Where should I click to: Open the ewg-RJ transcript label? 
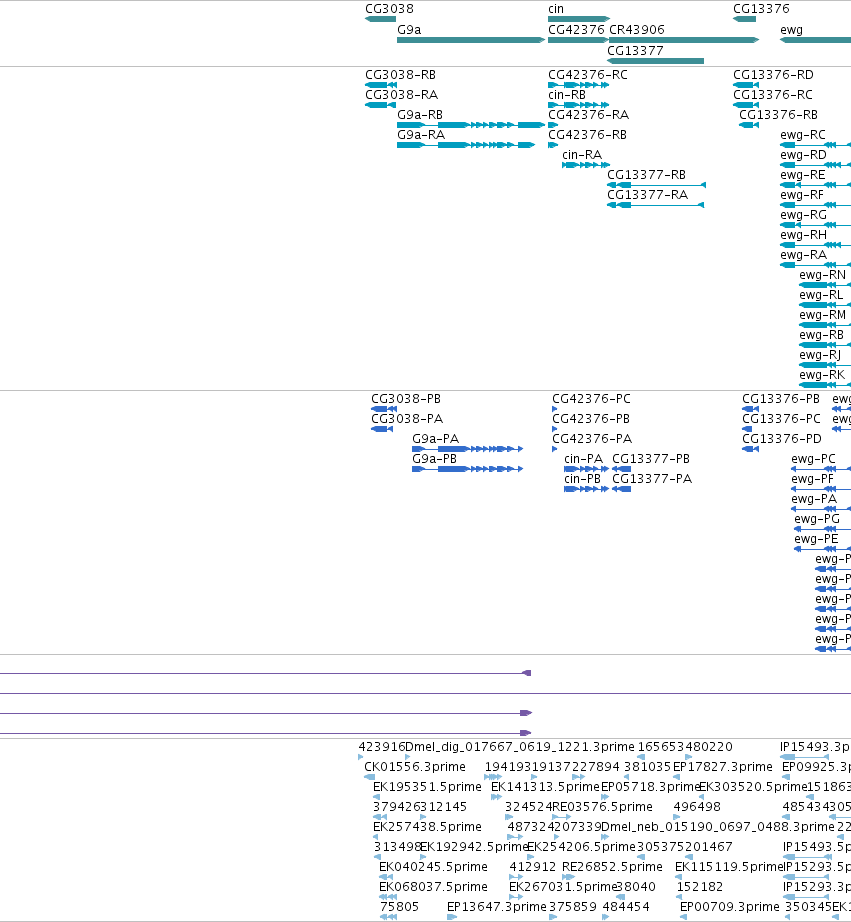(x=820, y=355)
